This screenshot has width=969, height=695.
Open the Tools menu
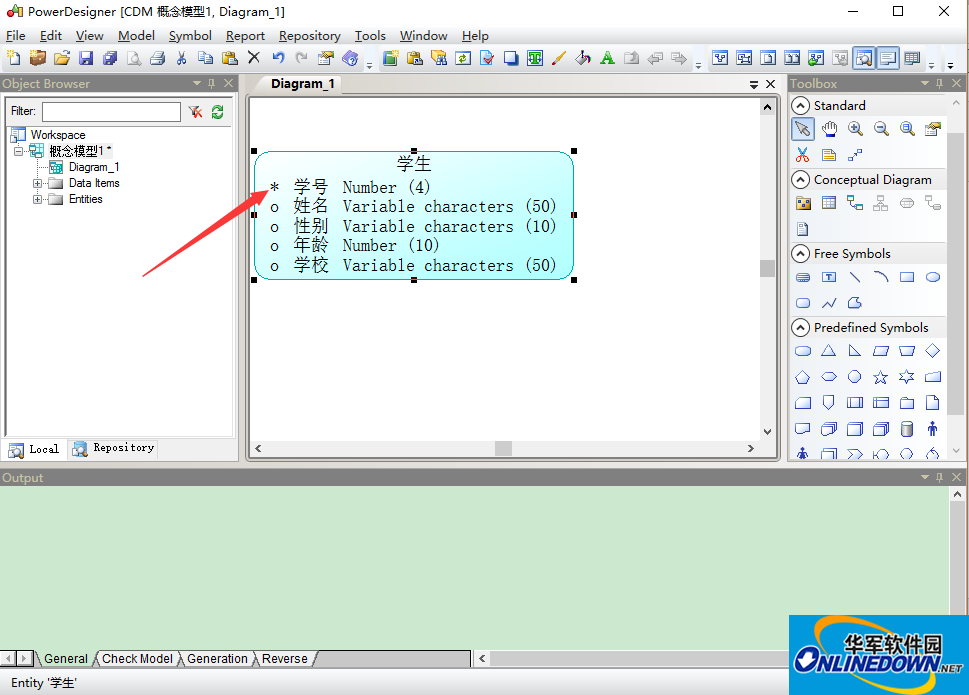(370, 36)
